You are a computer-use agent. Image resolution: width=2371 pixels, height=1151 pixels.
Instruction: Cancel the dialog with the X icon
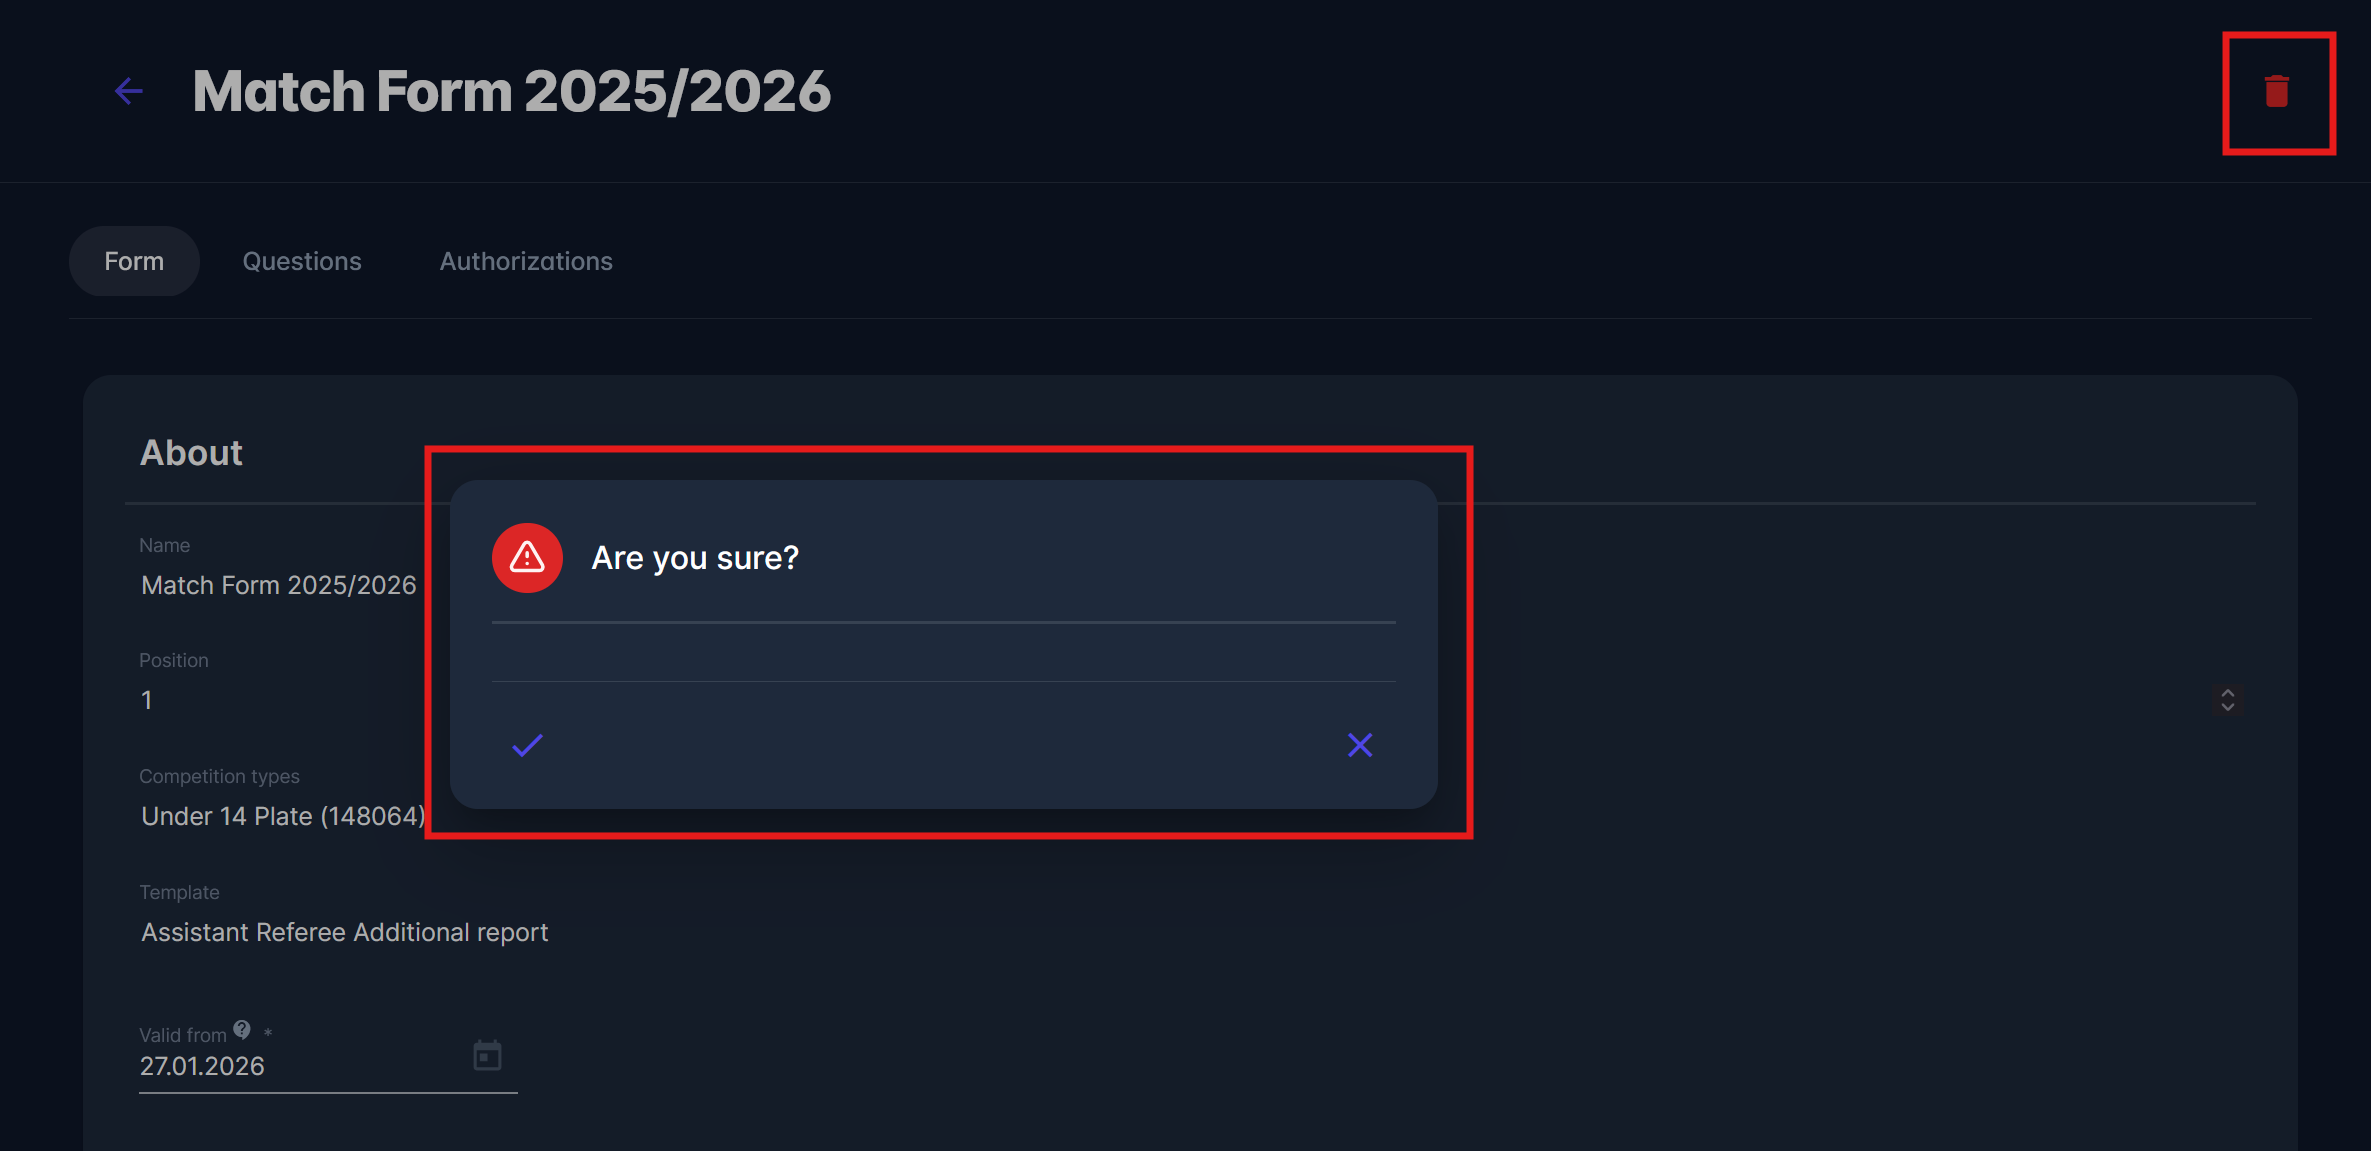(1359, 745)
